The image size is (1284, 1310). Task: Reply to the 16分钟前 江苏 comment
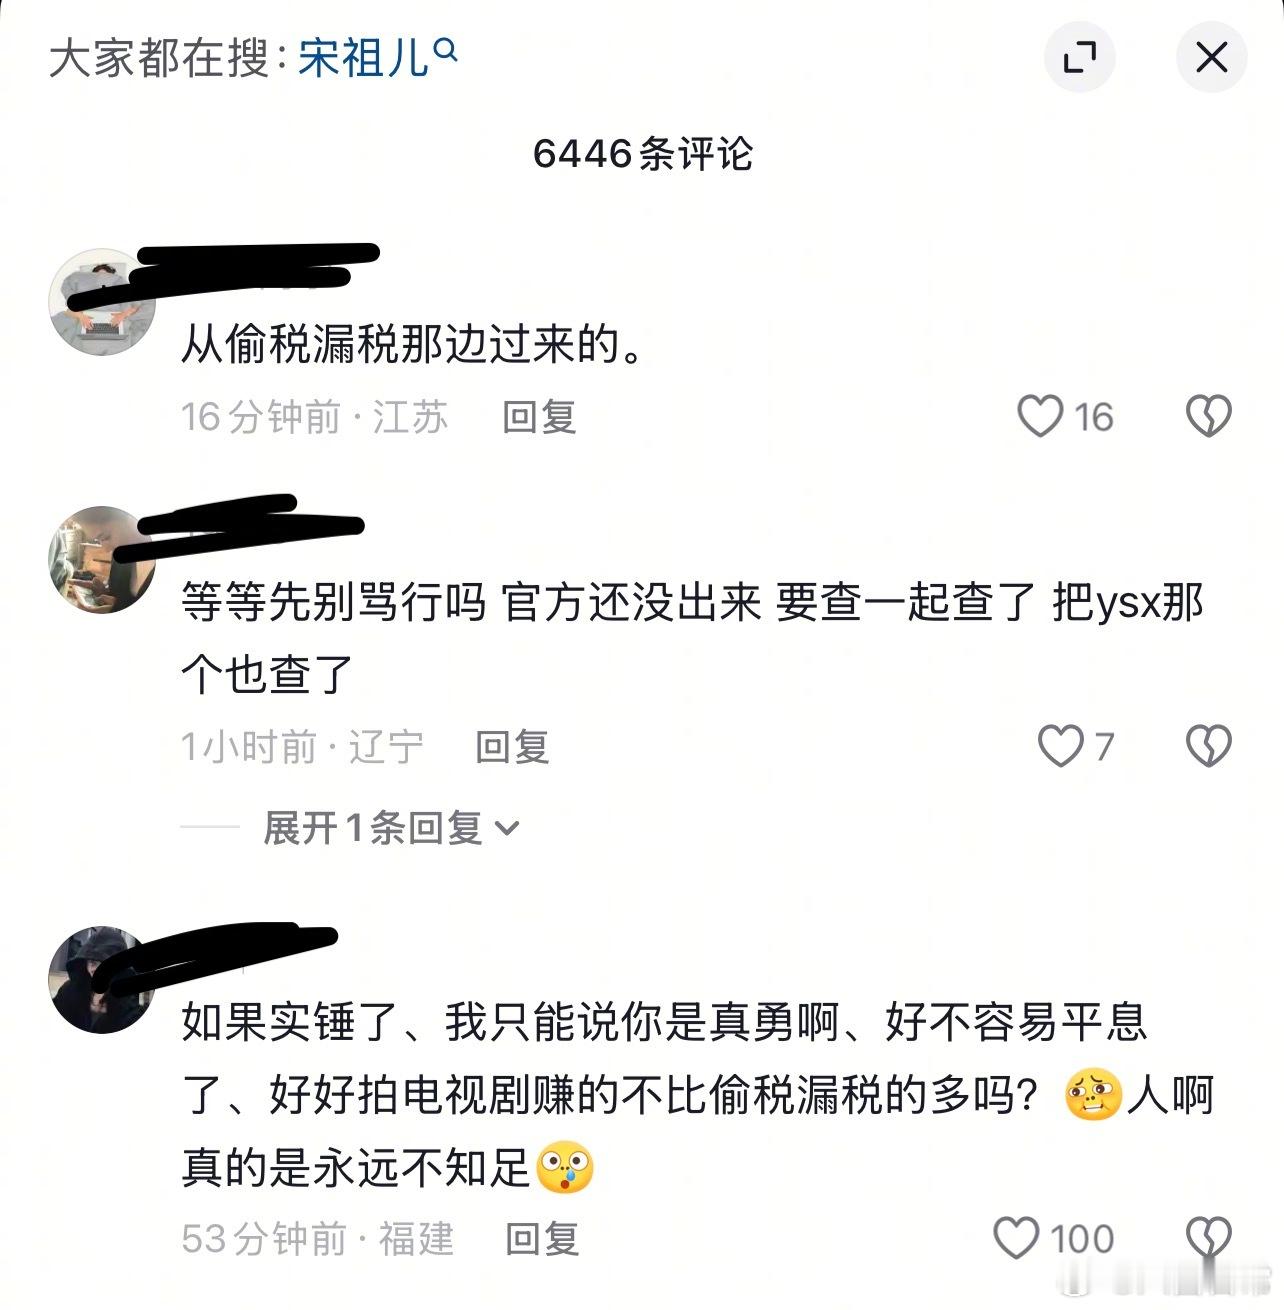(x=539, y=417)
